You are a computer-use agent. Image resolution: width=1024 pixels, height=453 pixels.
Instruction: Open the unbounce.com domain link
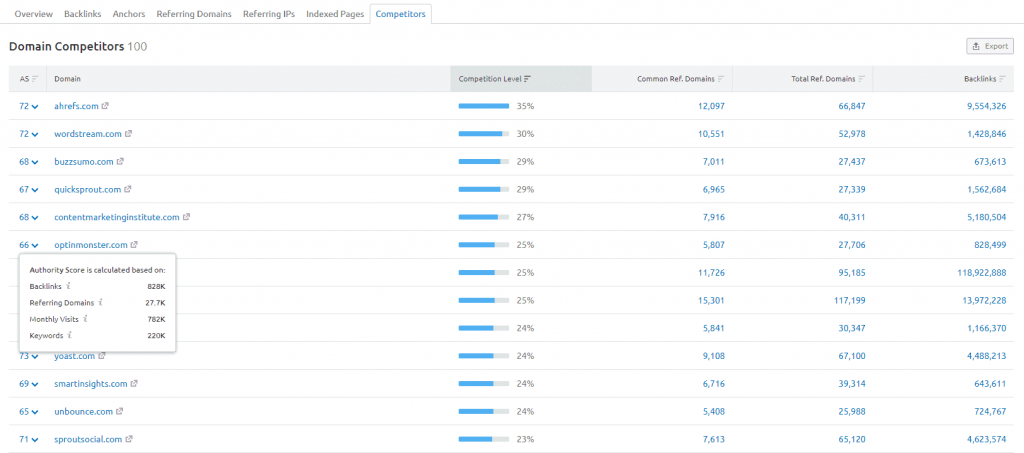click(84, 411)
